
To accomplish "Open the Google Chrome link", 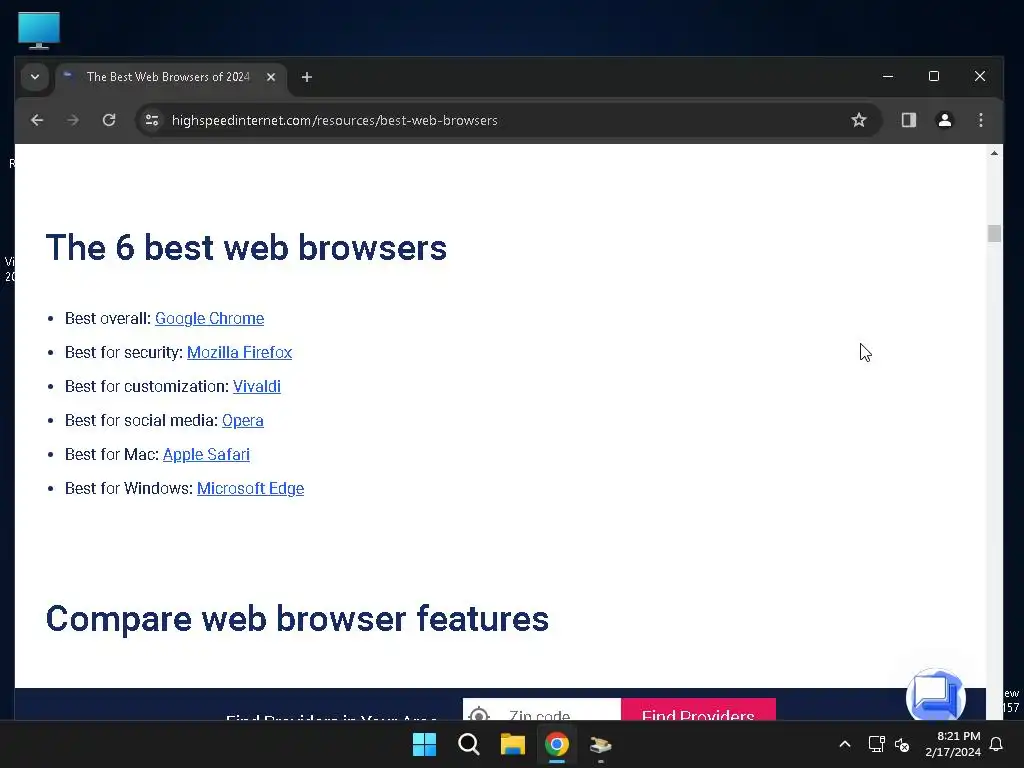I will (210, 319).
